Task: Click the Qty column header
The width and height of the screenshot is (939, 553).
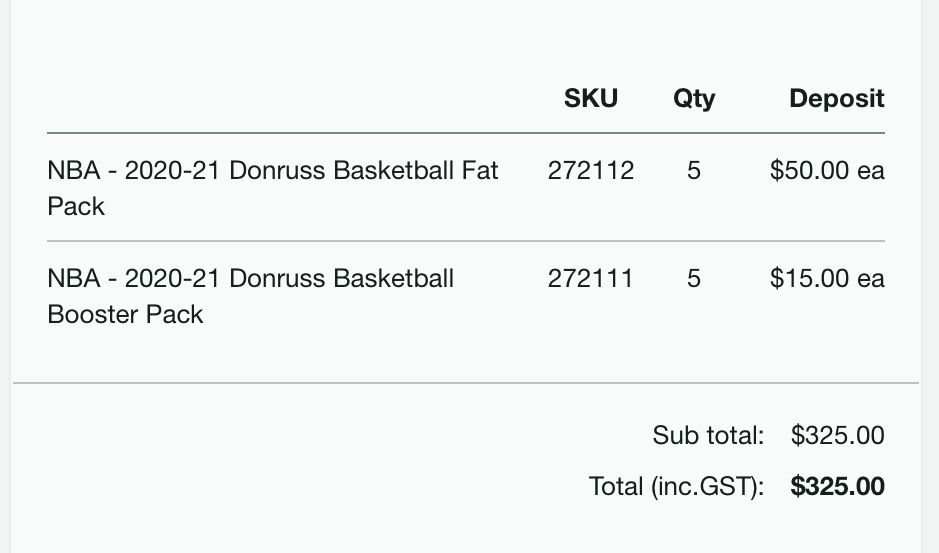Action: pyautogui.click(x=694, y=99)
